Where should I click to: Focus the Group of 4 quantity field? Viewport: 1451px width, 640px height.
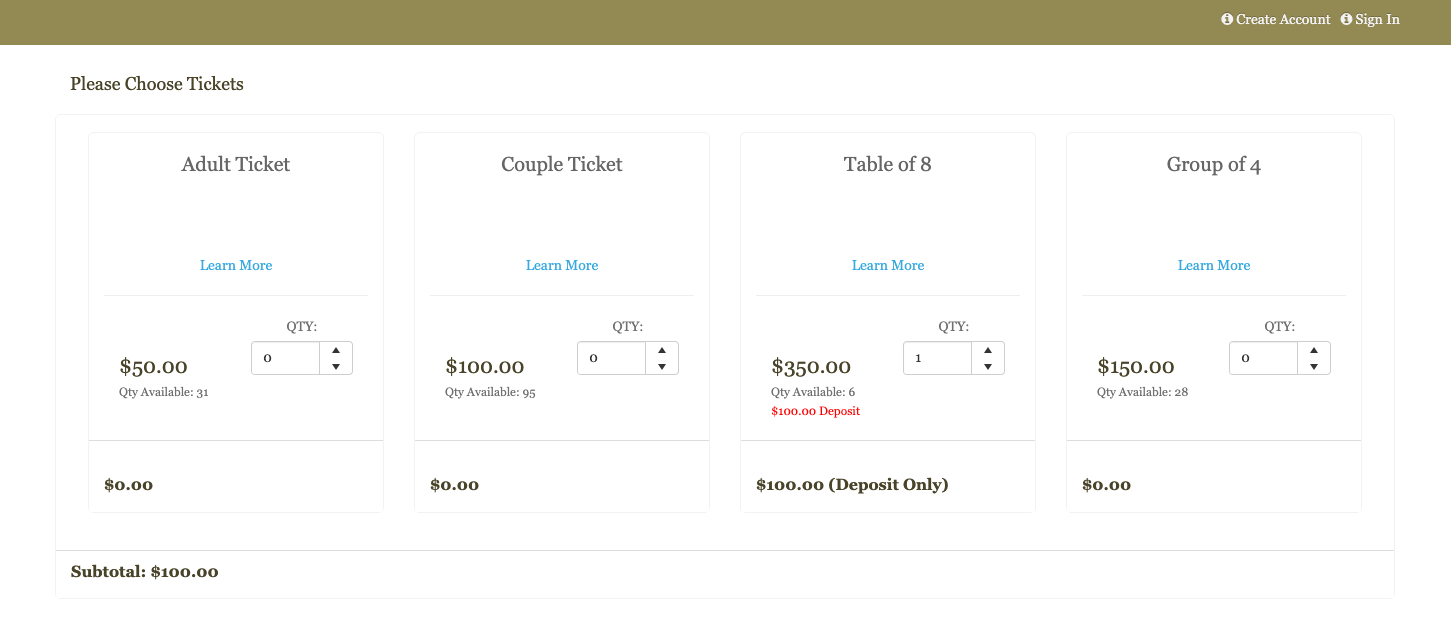pyautogui.click(x=1264, y=359)
